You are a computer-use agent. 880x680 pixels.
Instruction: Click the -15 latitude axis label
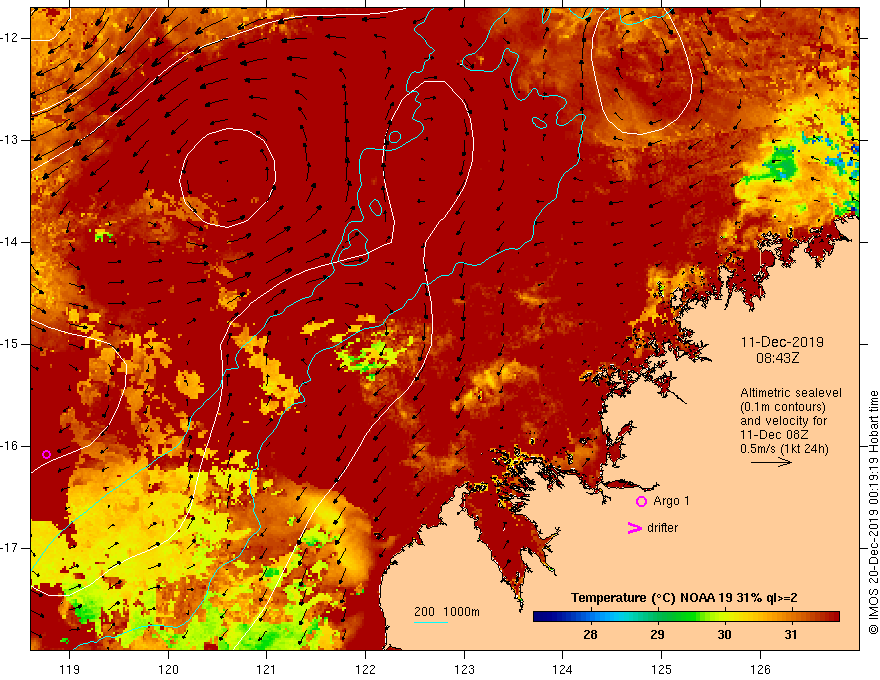point(10,344)
